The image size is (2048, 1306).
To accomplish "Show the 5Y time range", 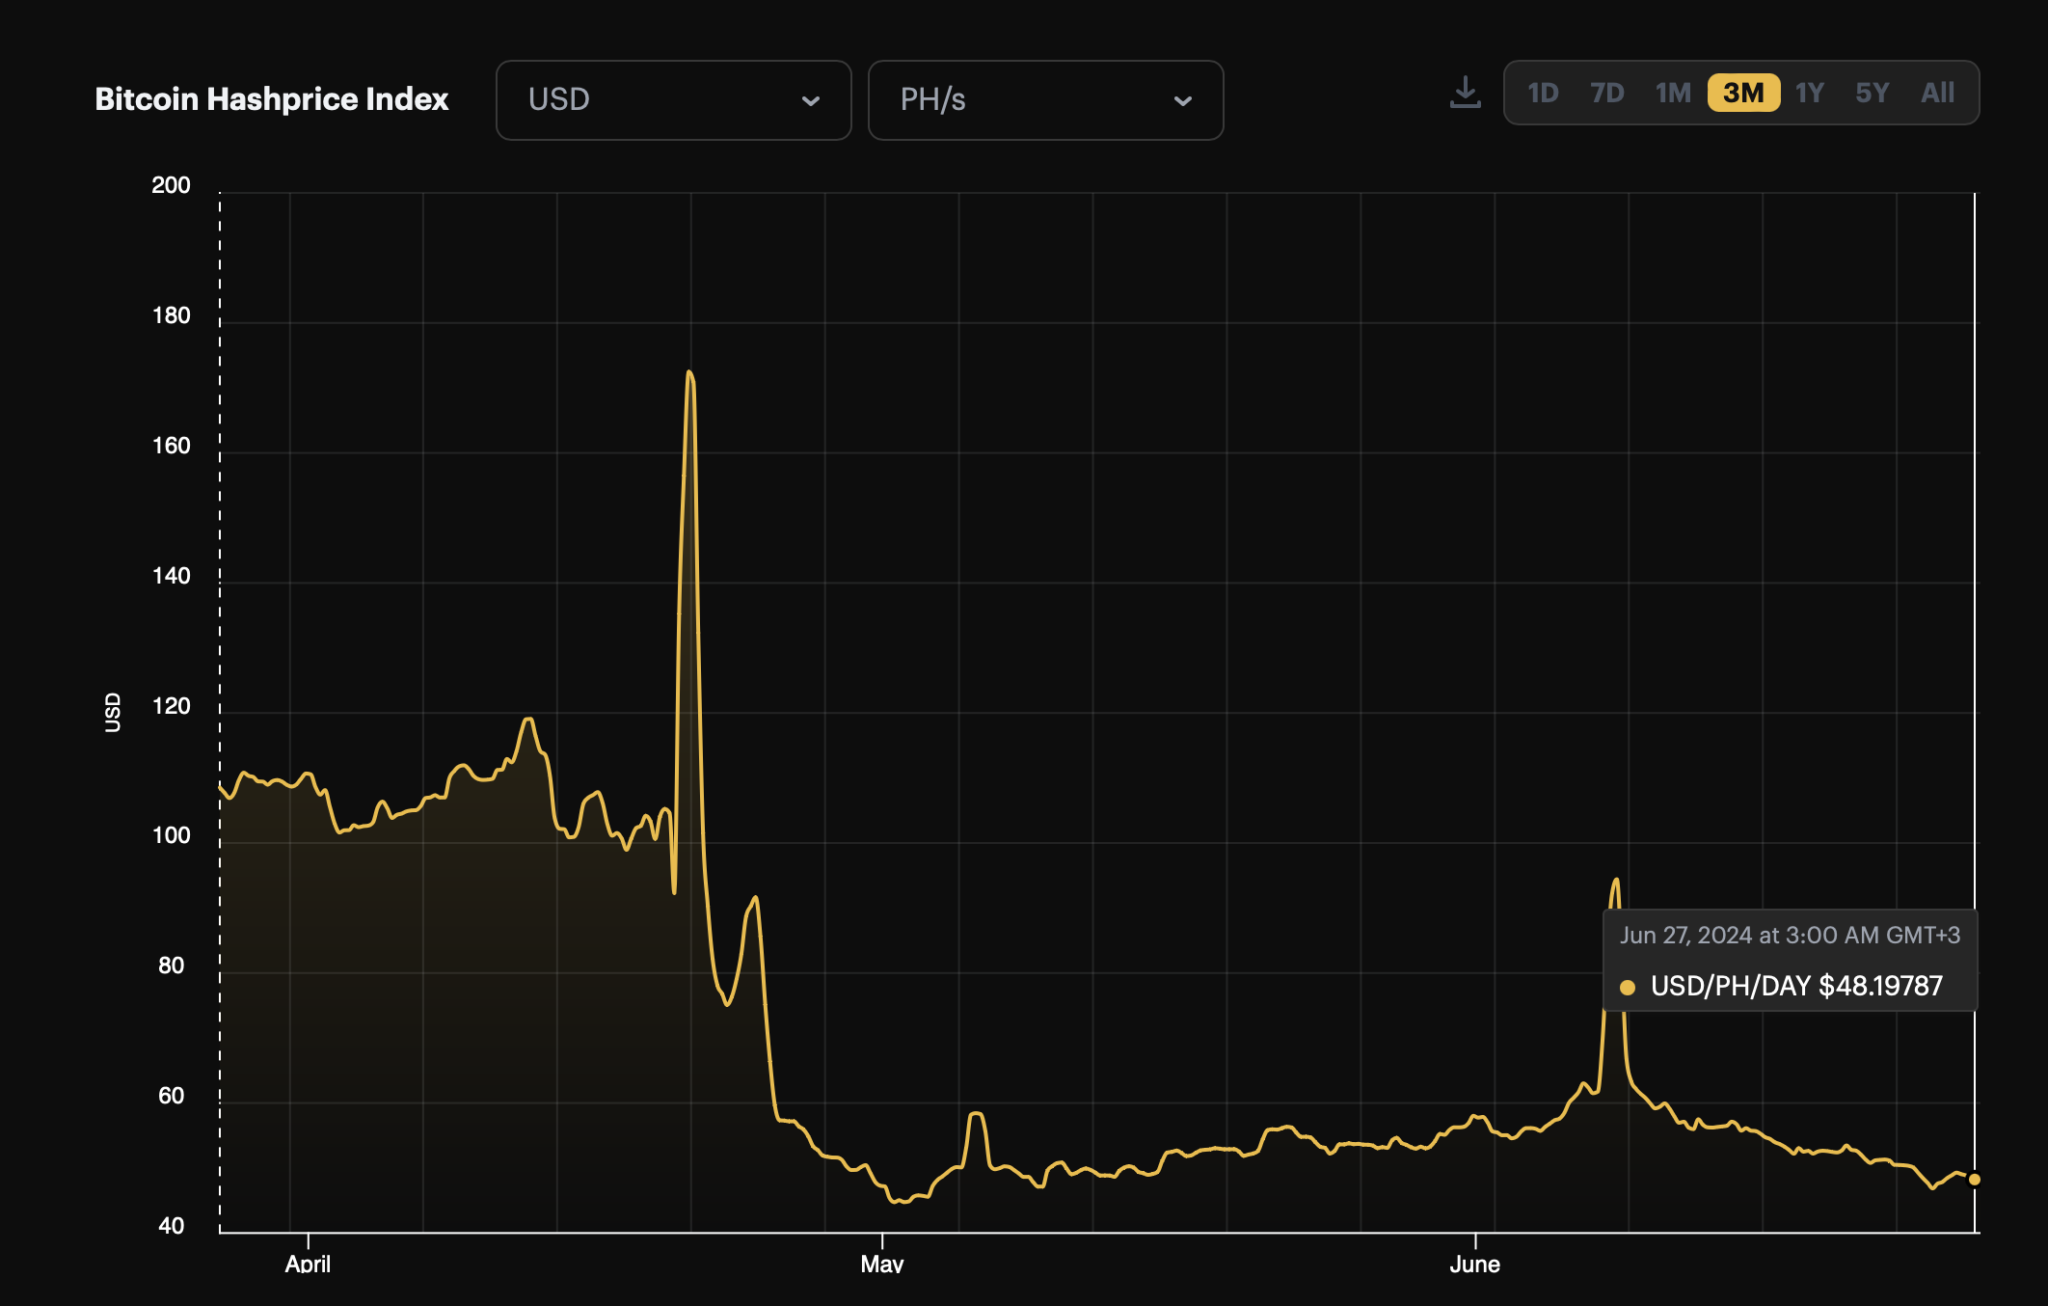I will click(x=1872, y=93).
